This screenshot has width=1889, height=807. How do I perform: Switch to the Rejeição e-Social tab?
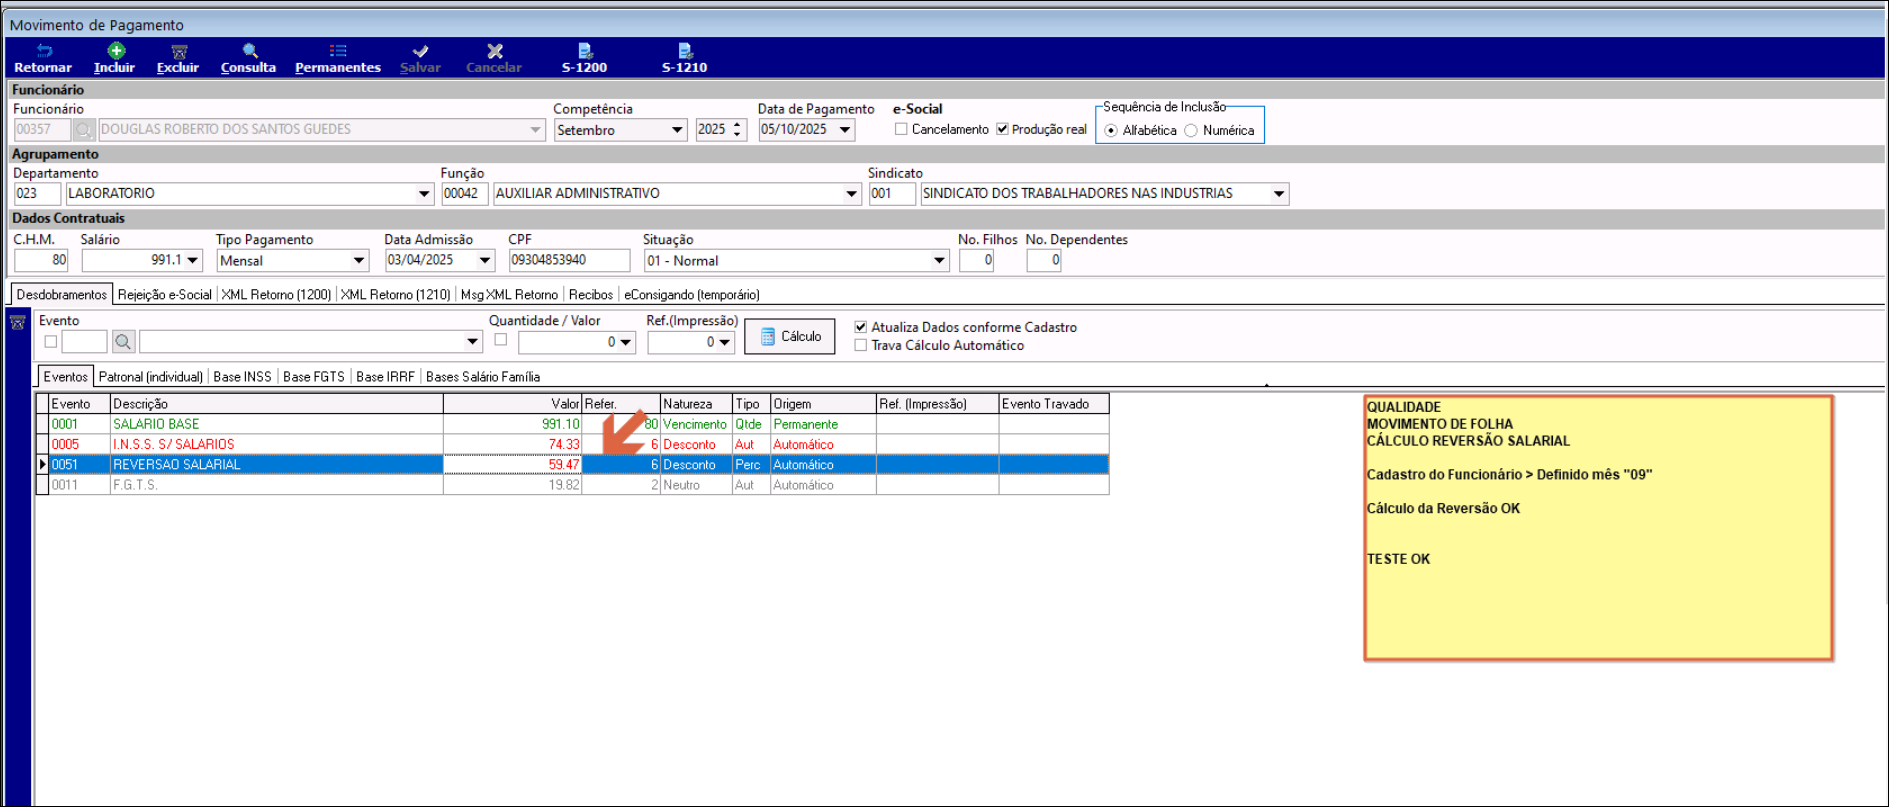point(165,295)
